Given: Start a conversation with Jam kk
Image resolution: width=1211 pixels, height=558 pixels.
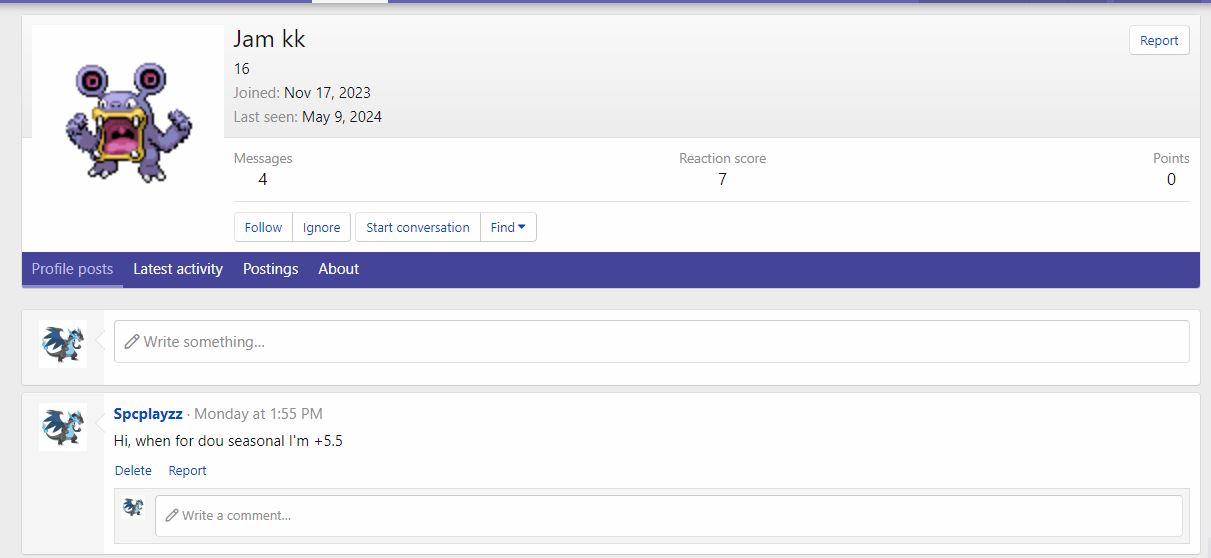Looking at the screenshot, I should coord(417,227).
